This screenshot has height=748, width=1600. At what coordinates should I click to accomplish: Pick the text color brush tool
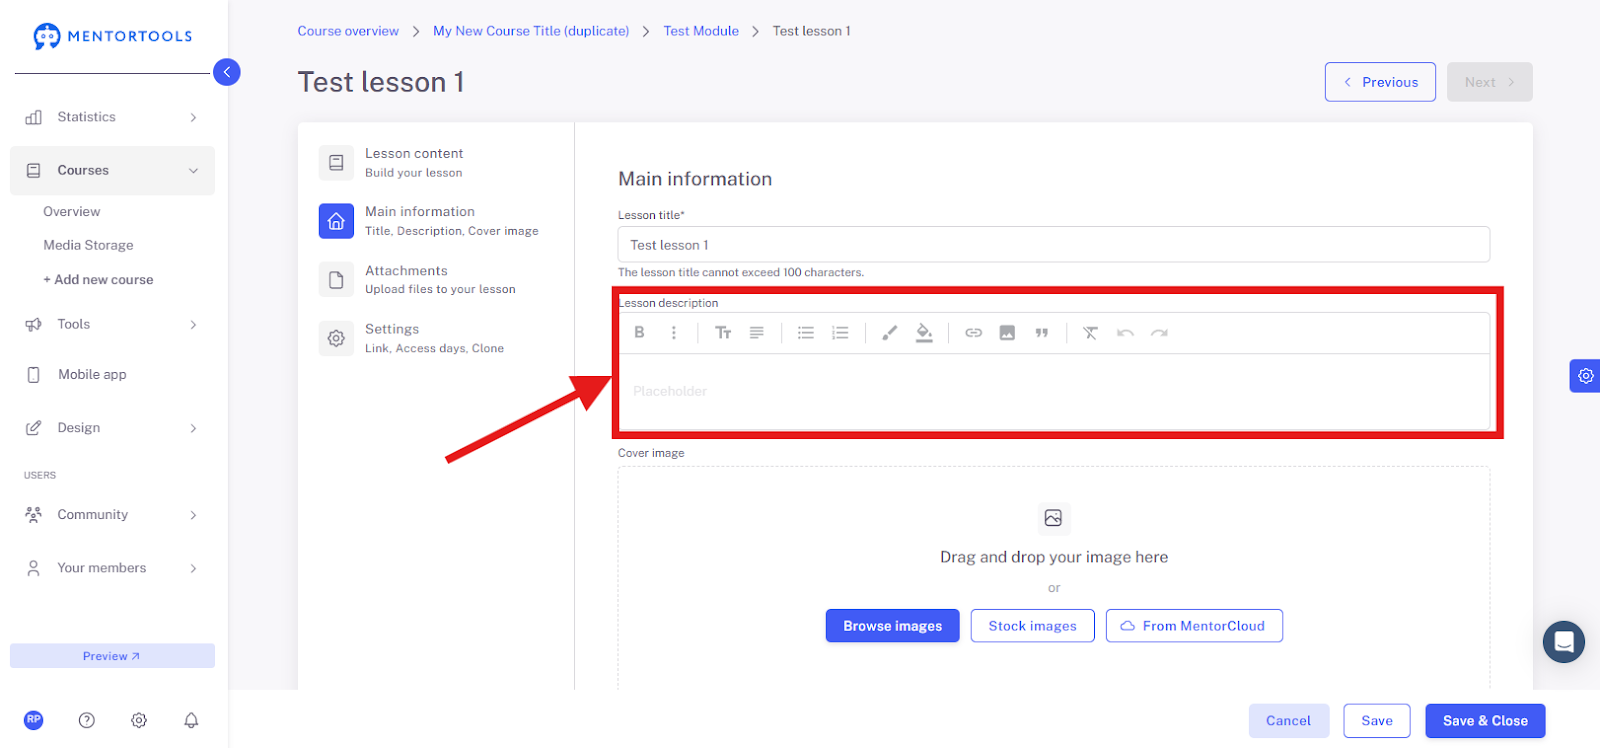tap(889, 333)
